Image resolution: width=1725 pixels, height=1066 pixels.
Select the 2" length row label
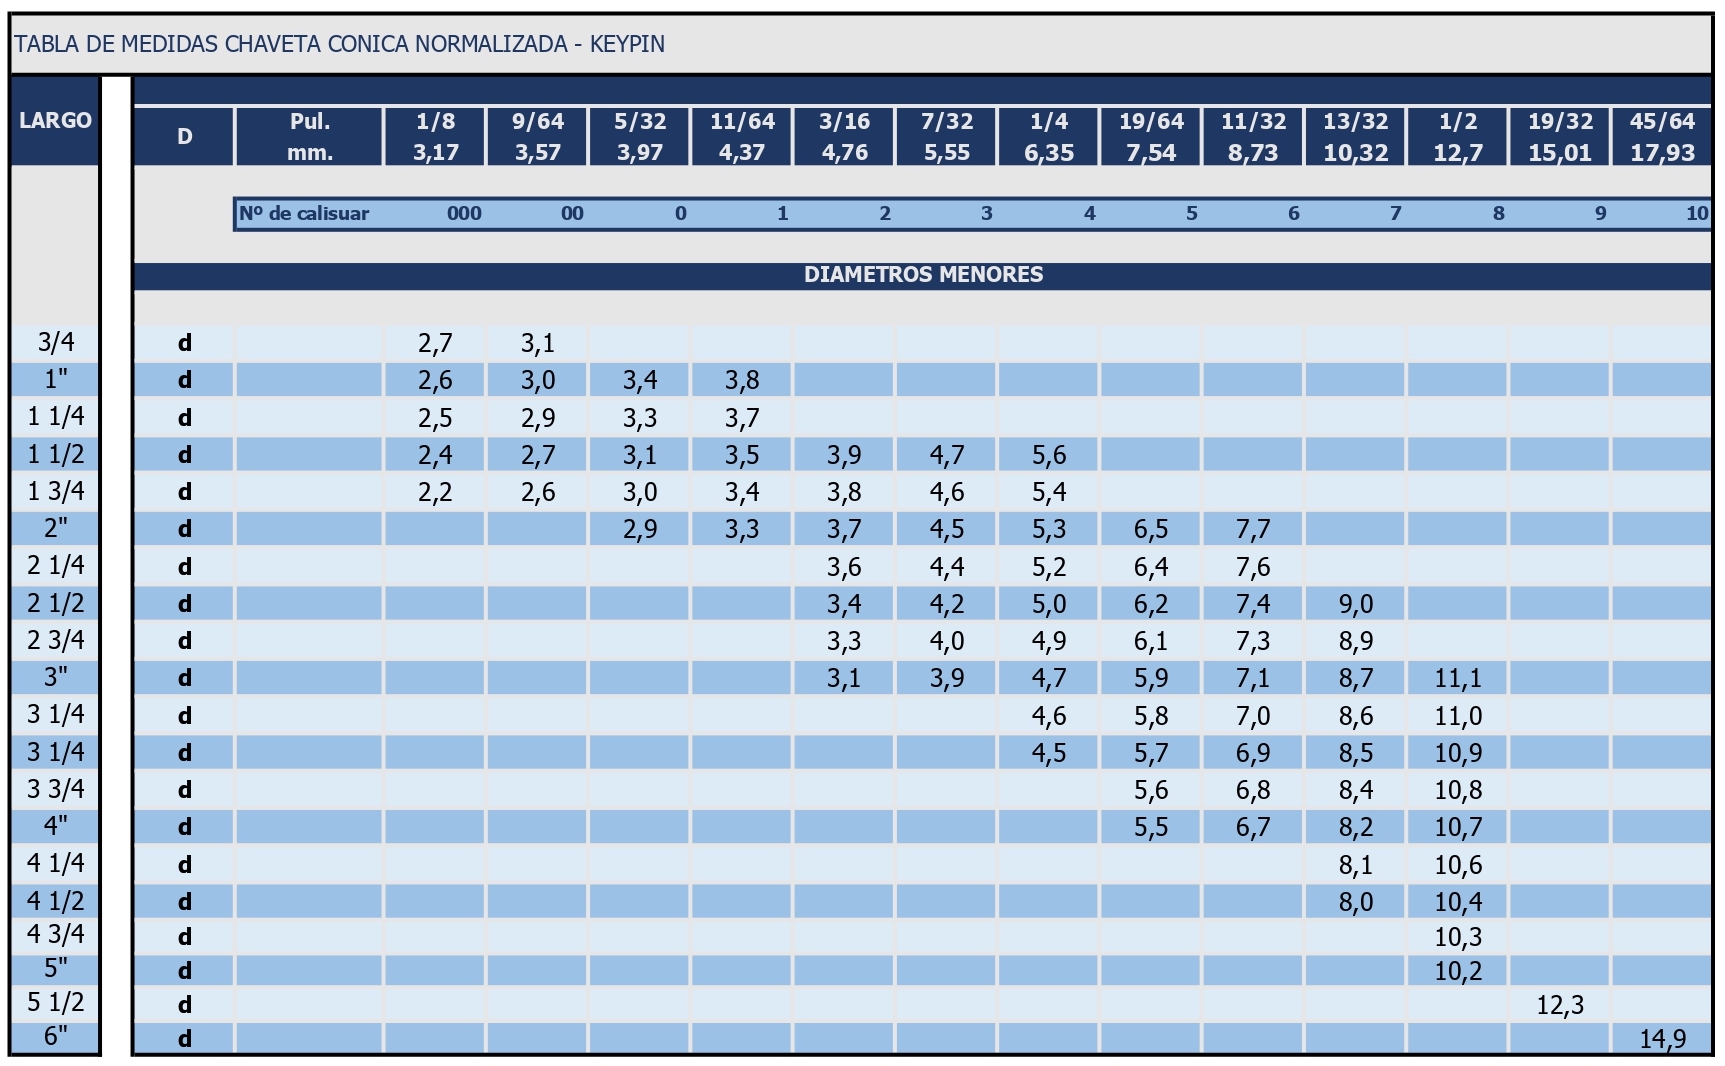tap(56, 528)
